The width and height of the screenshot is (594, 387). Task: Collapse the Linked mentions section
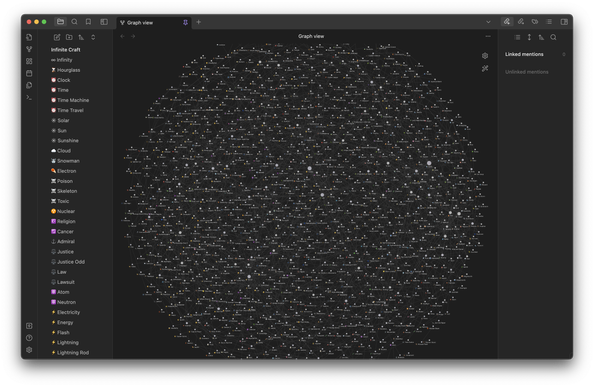pyautogui.click(x=524, y=54)
